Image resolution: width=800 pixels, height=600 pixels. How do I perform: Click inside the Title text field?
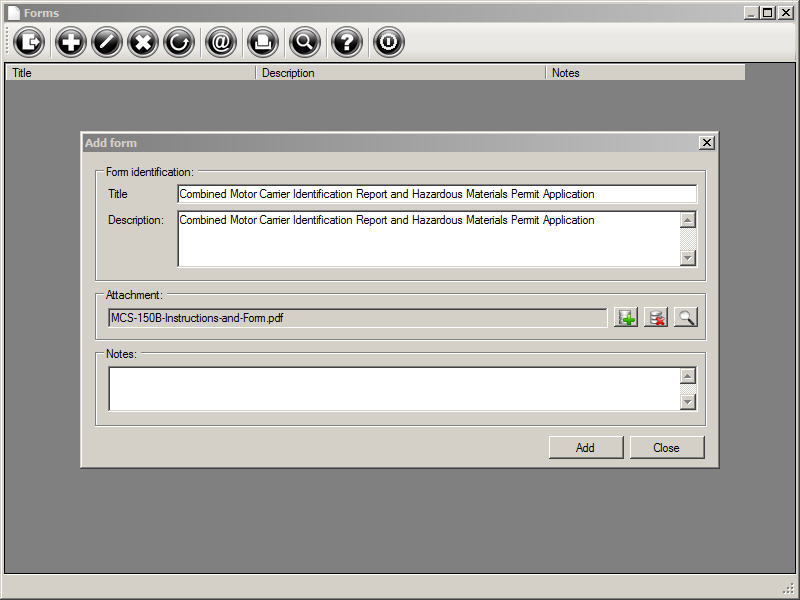(x=436, y=194)
